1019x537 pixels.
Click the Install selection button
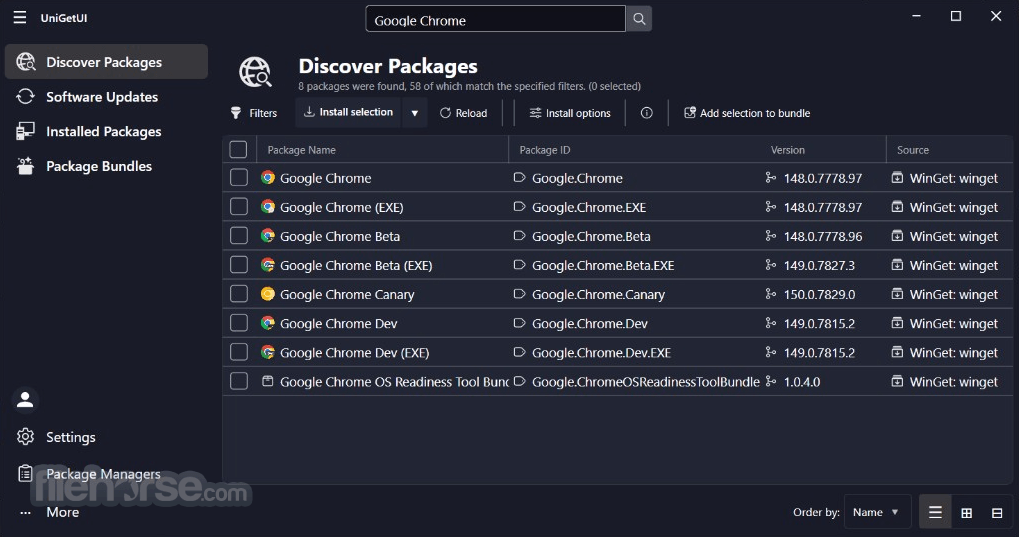[349, 112]
